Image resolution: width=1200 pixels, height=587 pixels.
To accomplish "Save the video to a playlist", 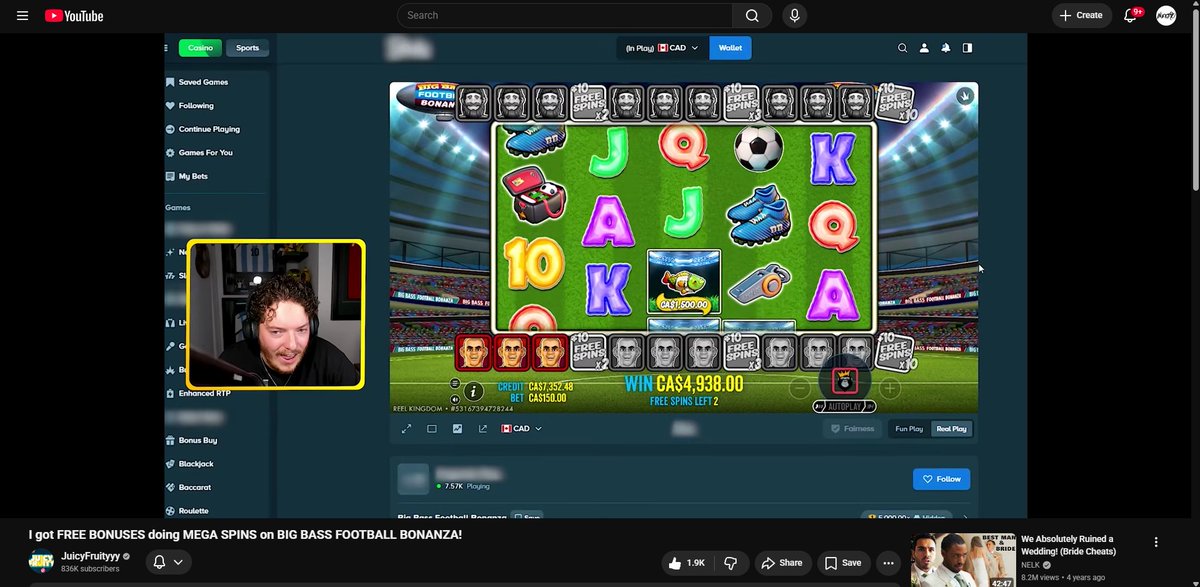I will pos(843,563).
